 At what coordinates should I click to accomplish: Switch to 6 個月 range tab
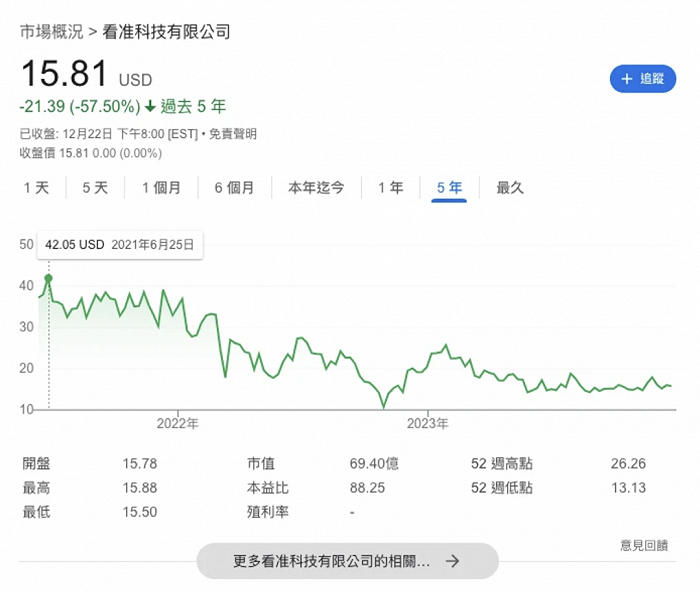[x=234, y=188]
